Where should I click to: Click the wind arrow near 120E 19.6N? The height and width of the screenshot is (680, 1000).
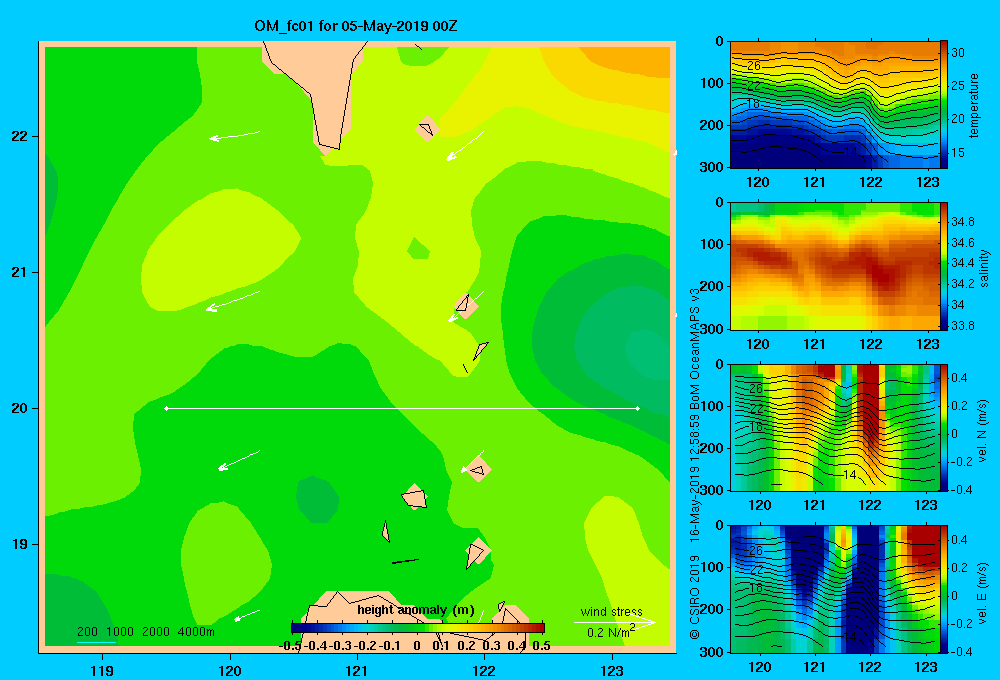[239, 460]
